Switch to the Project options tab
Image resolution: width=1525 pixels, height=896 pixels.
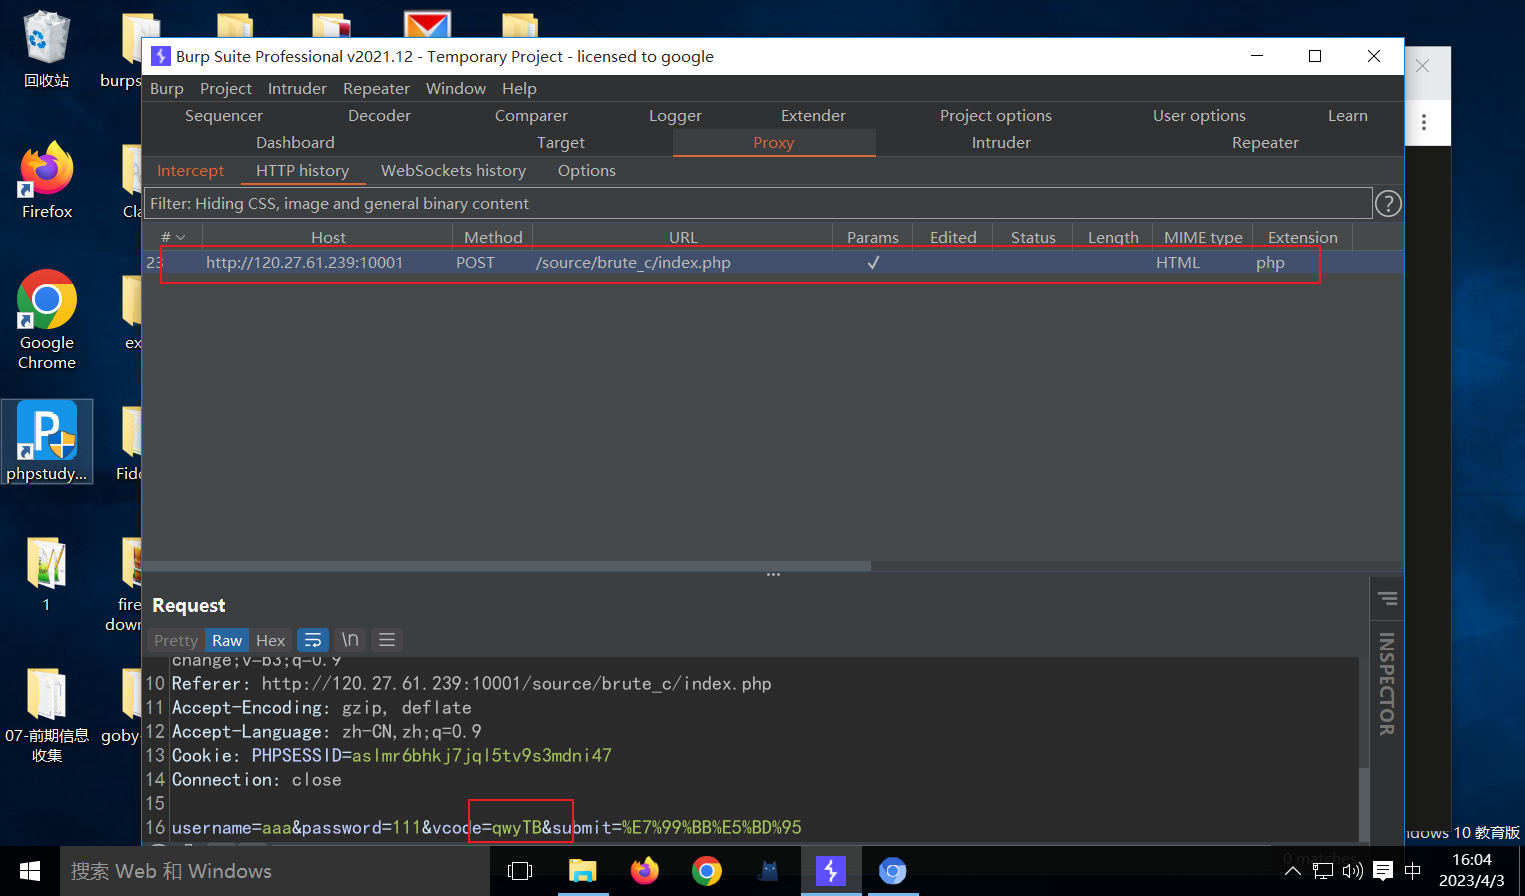(996, 116)
